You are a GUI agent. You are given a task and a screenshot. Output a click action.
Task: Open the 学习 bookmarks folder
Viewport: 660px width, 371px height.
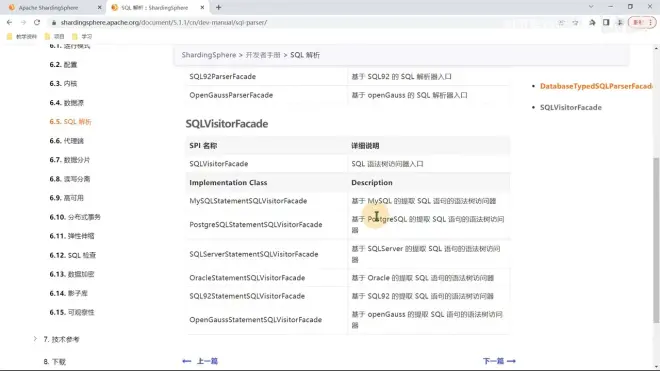[82, 37]
